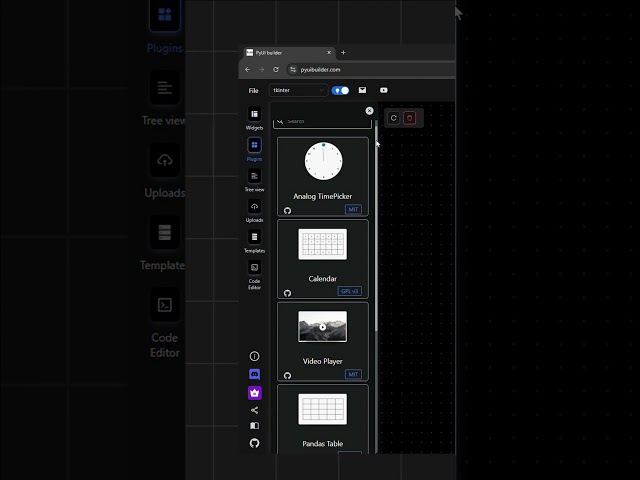The image size is (640, 480).
Task: Click the red trash delete icon
Action: coord(410,118)
